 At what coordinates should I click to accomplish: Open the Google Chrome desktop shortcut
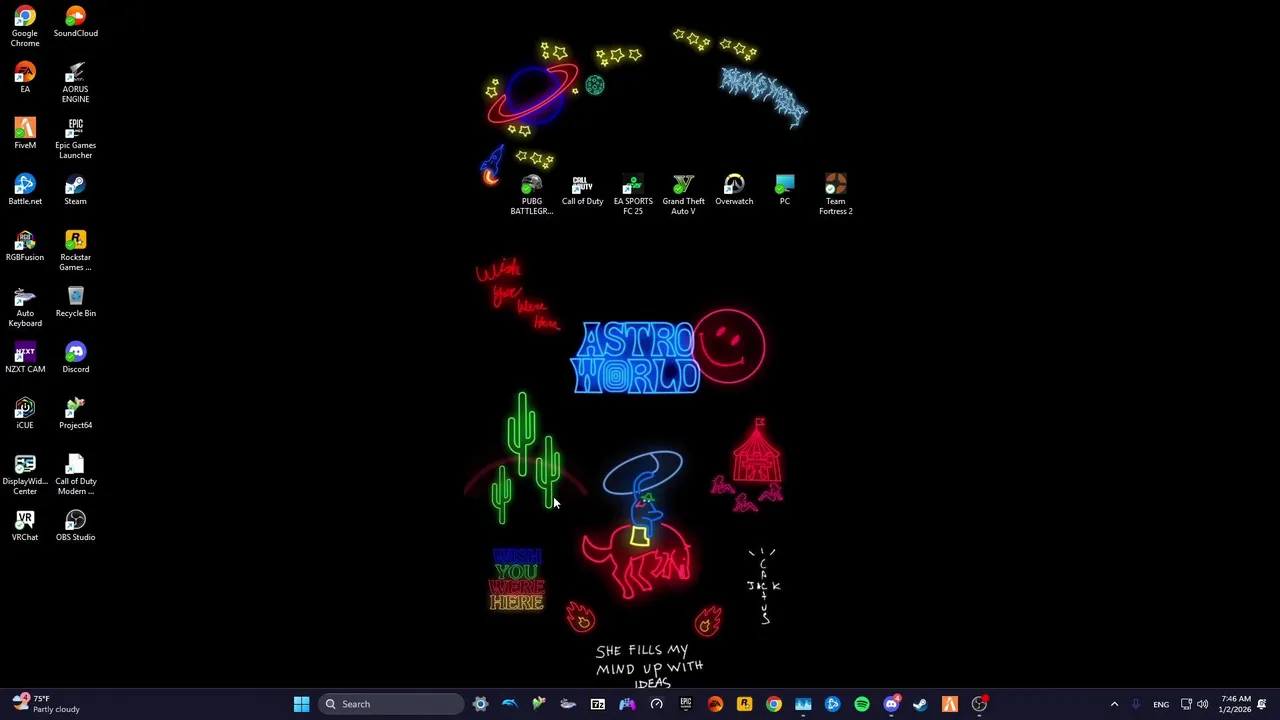click(25, 27)
